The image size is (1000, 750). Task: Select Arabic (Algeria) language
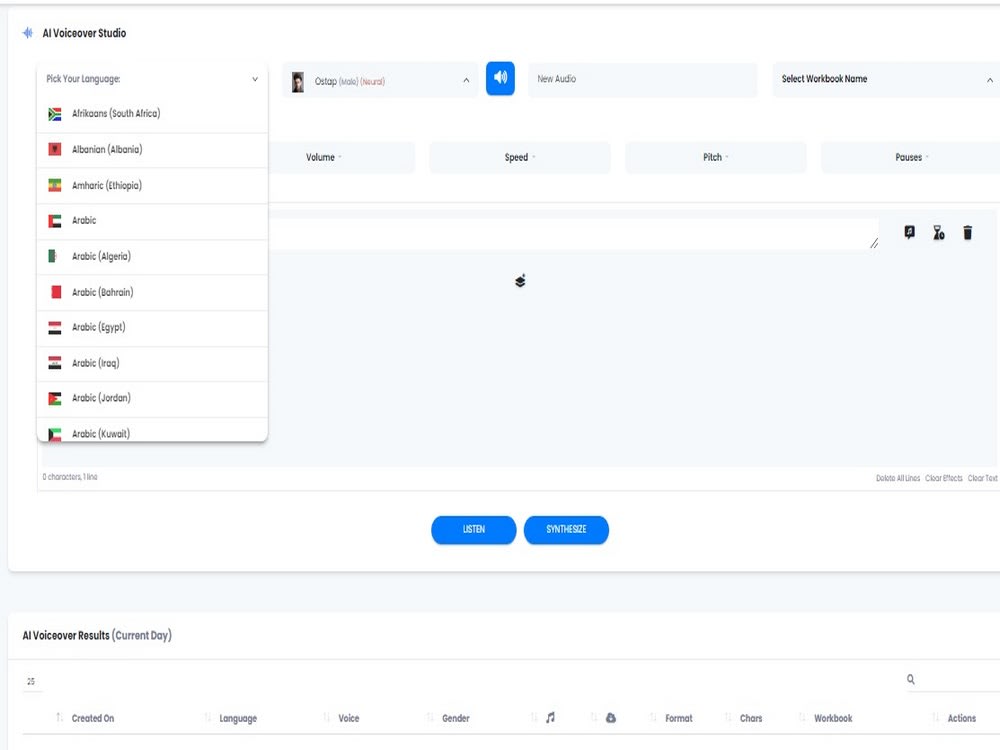pyautogui.click(x=152, y=256)
